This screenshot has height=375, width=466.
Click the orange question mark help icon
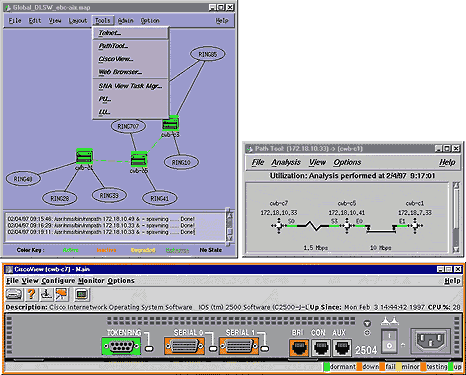(x=31, y=294)
